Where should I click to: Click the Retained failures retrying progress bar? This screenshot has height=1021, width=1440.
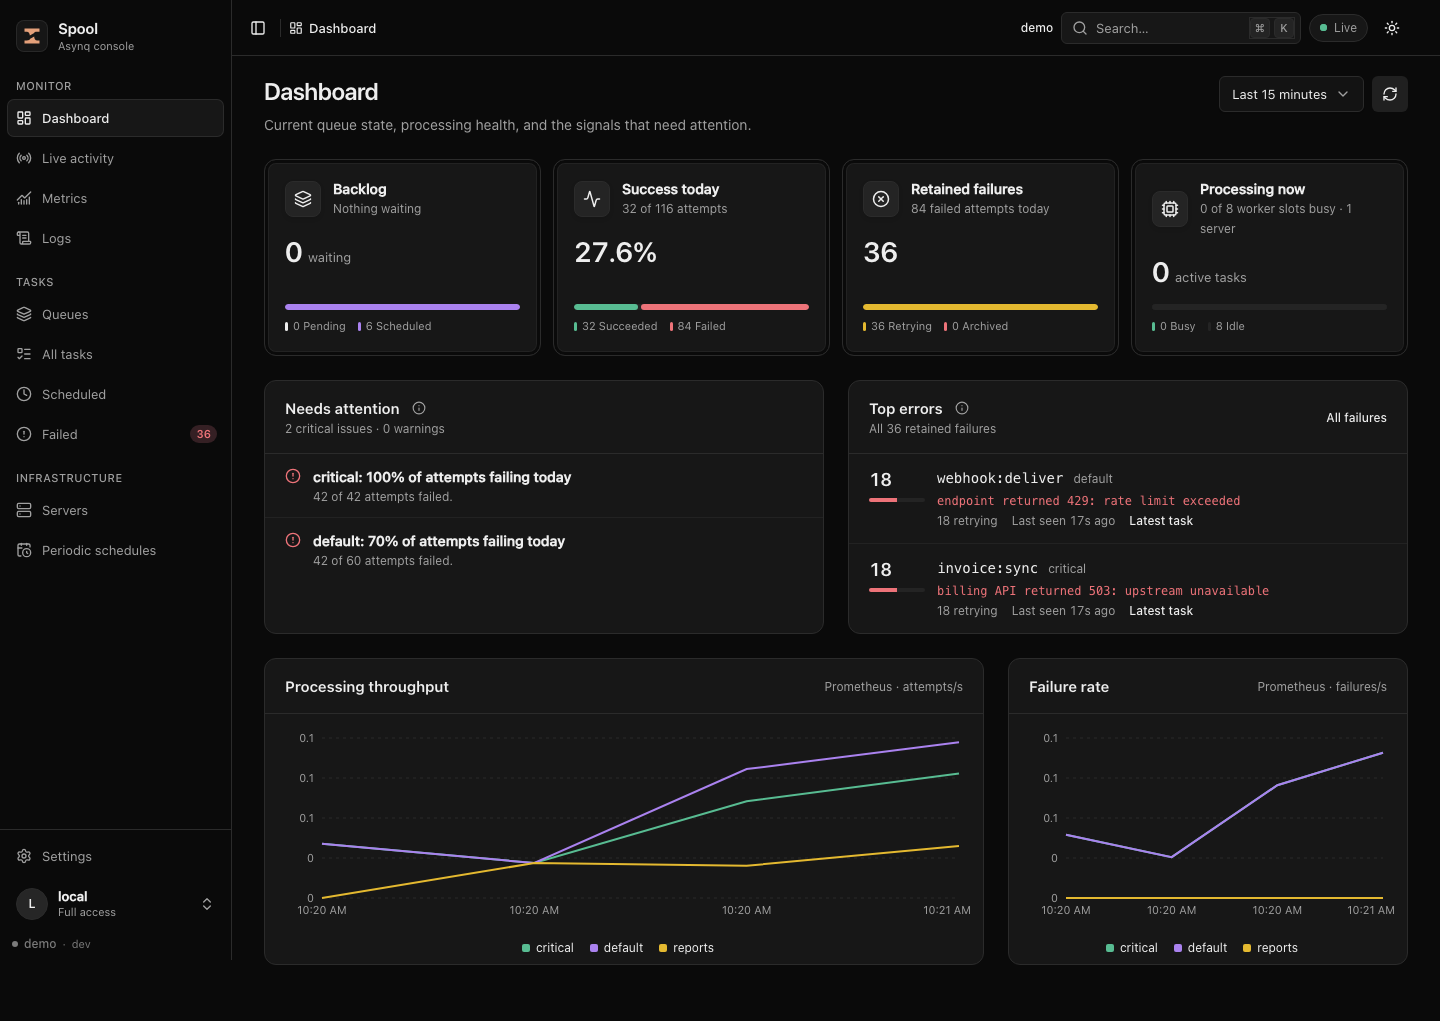click(980, 307)
